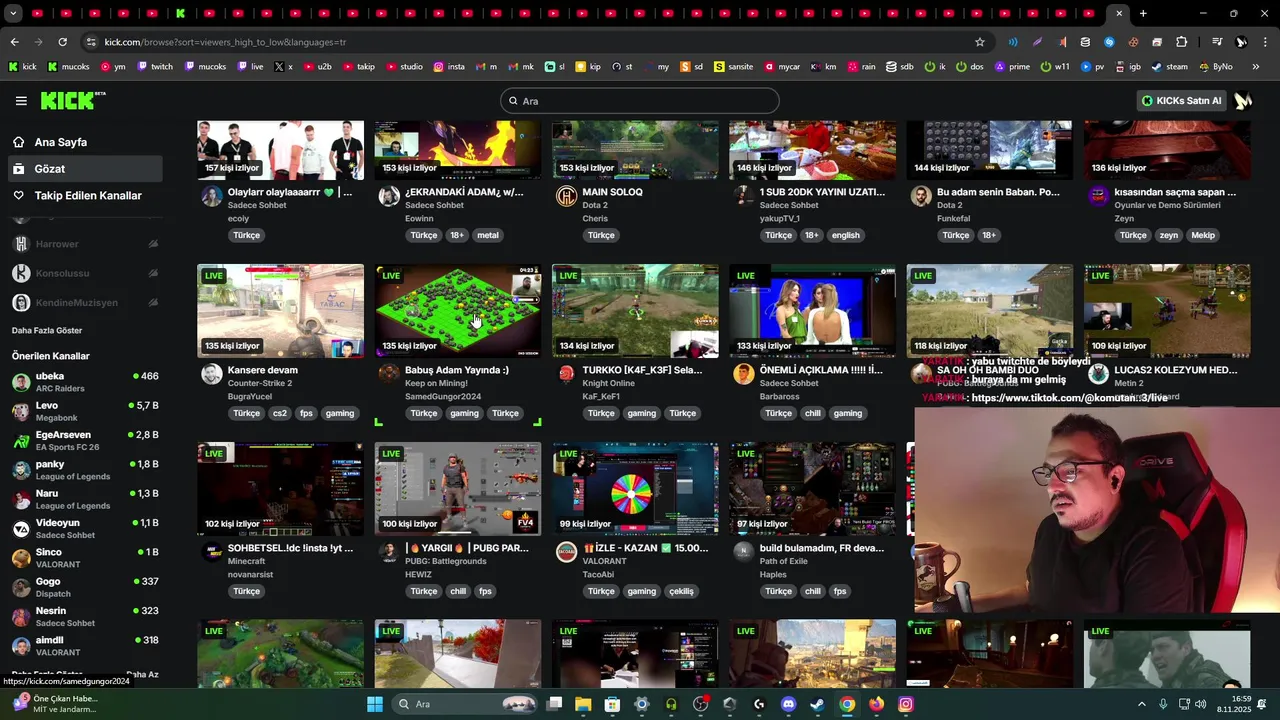Click the taskbar volume icon
The width and height of the screenshot is (1280, 720).
point(1200,704)
